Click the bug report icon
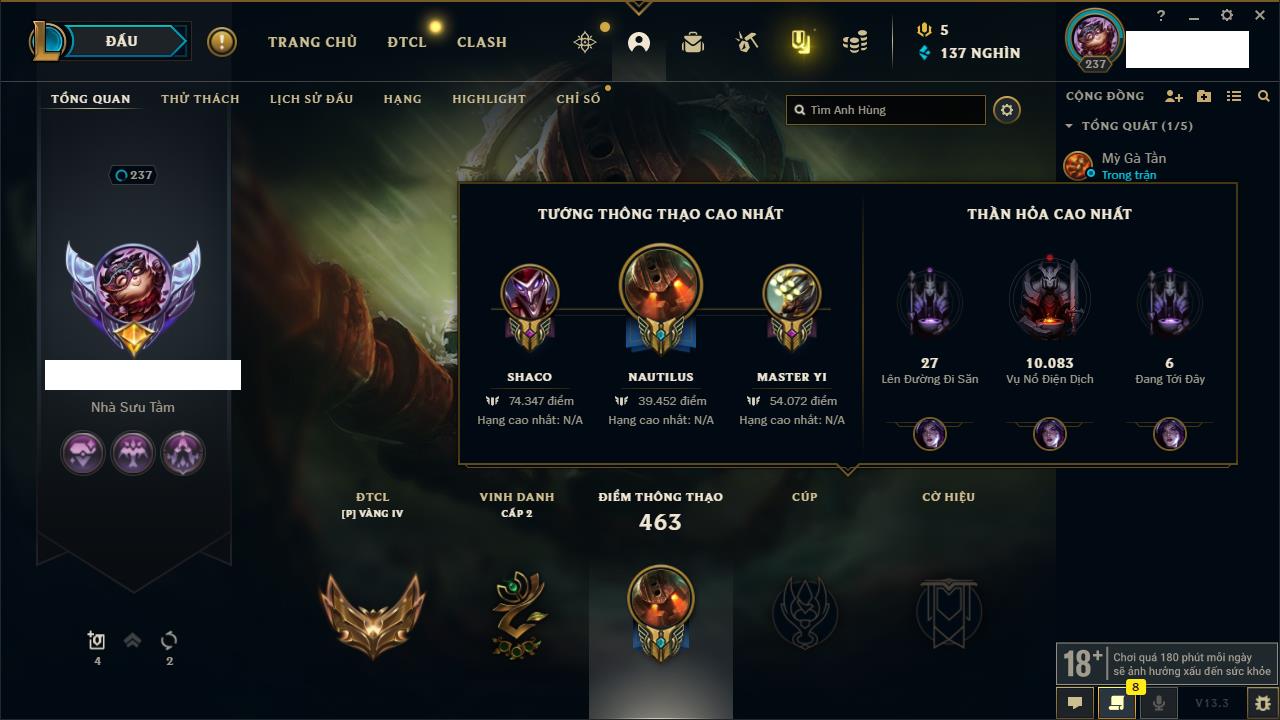The height and width of the screenshot is (720, 1280). (x=1263, y=703)
